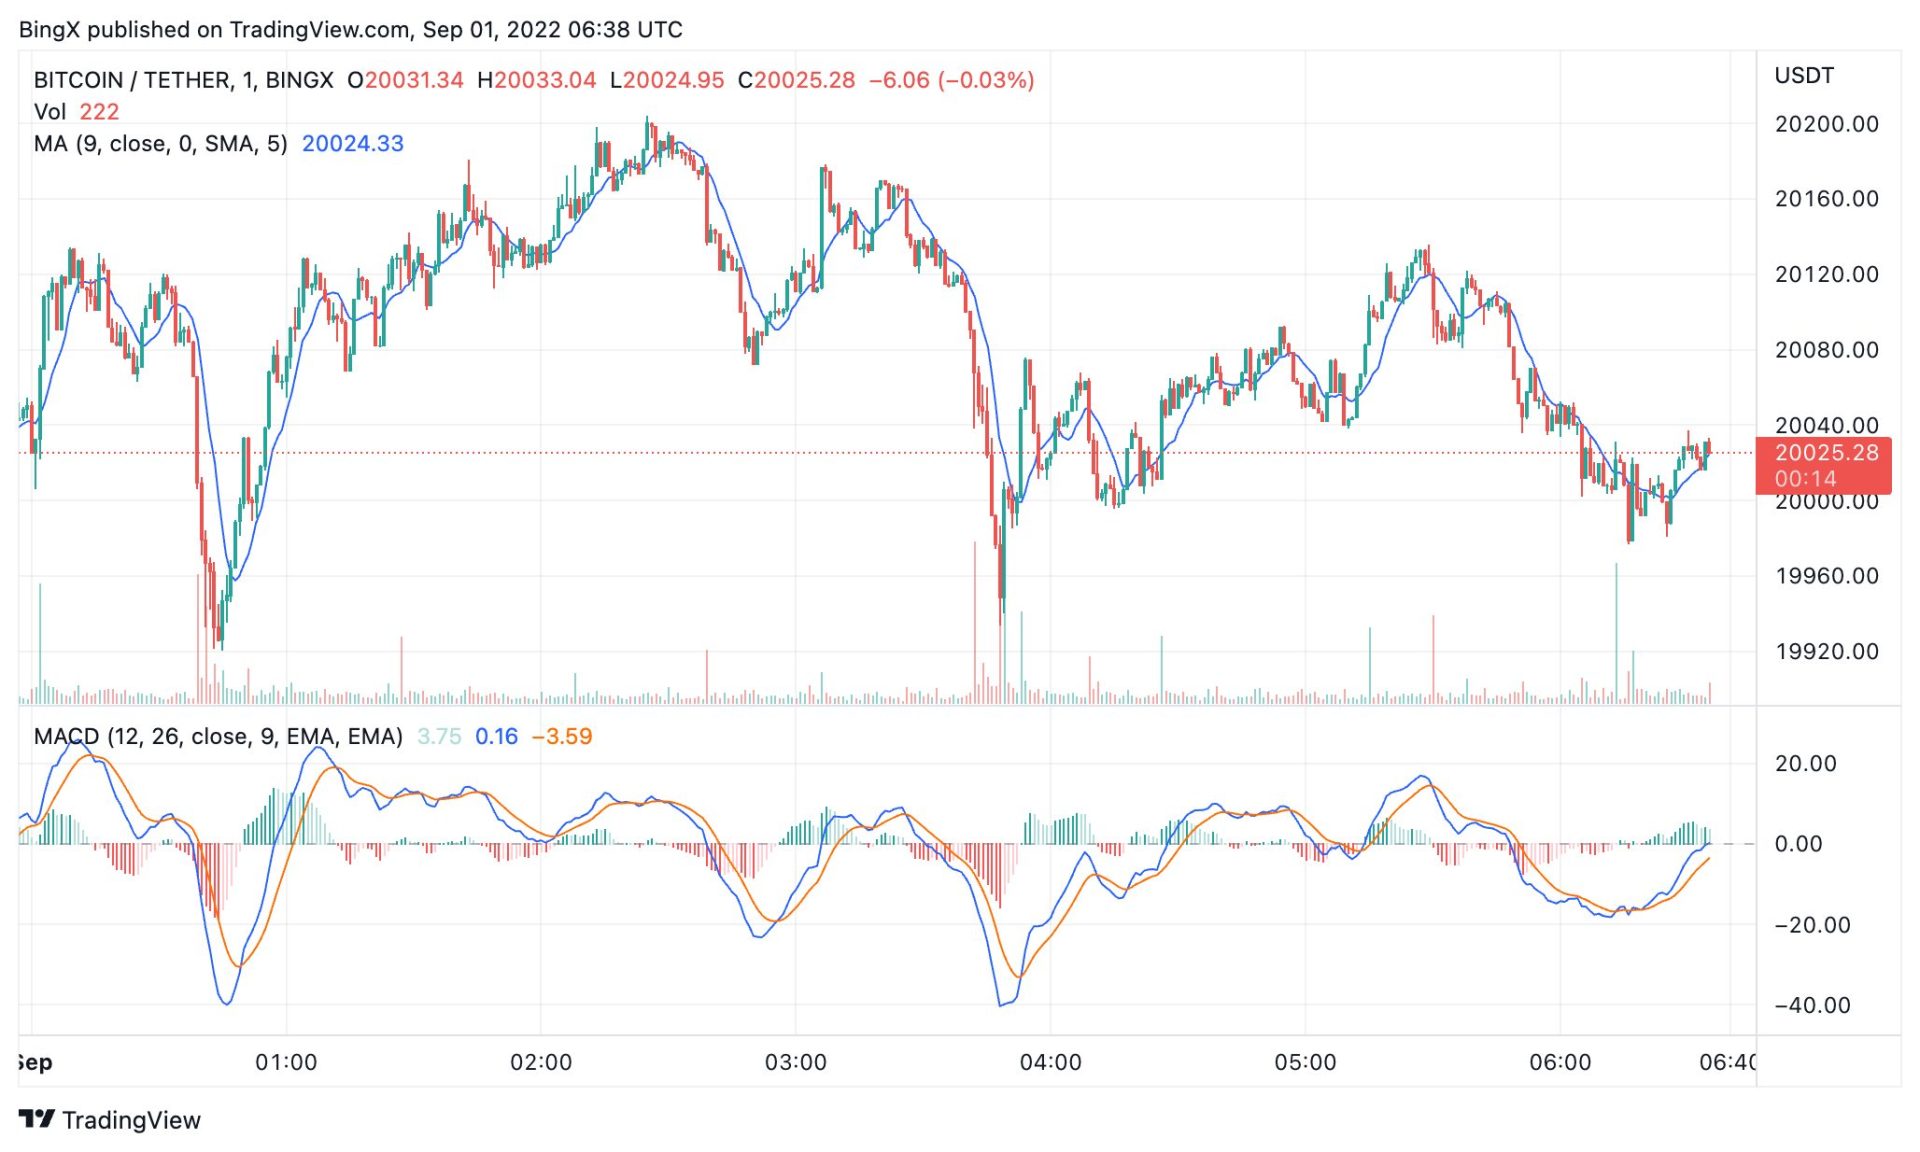
Task: Click the MACD histogram value 3.75
Action: tap(439, 737)
